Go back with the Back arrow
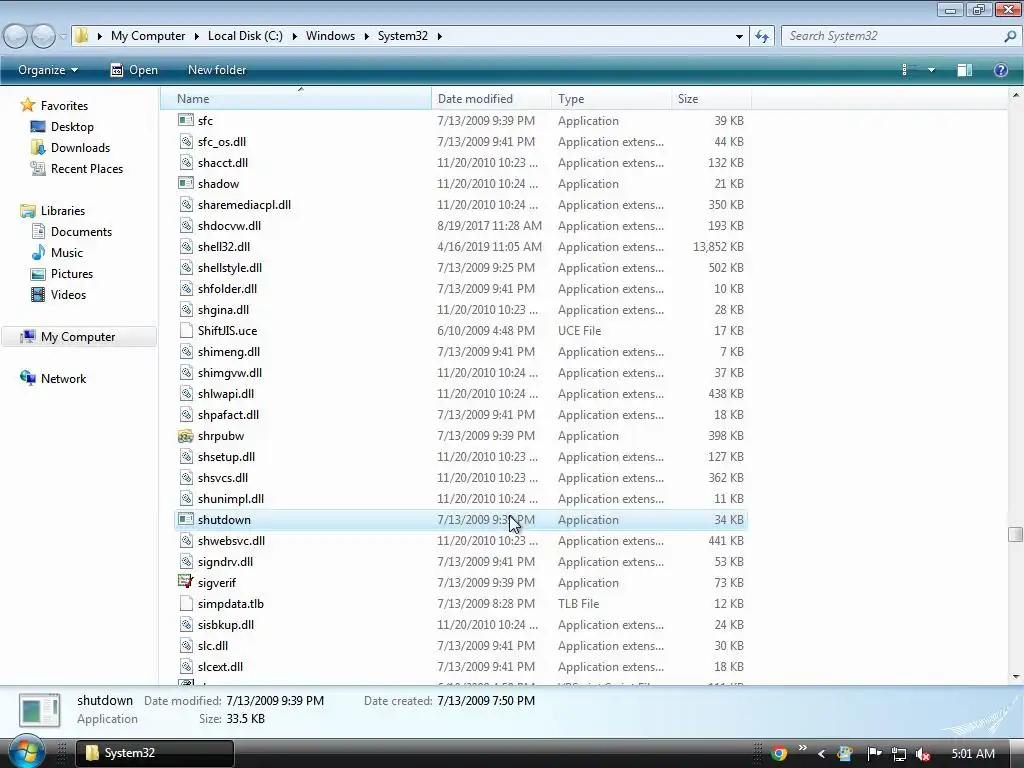This screenshot has width=1024, height=768. point(16,36)
